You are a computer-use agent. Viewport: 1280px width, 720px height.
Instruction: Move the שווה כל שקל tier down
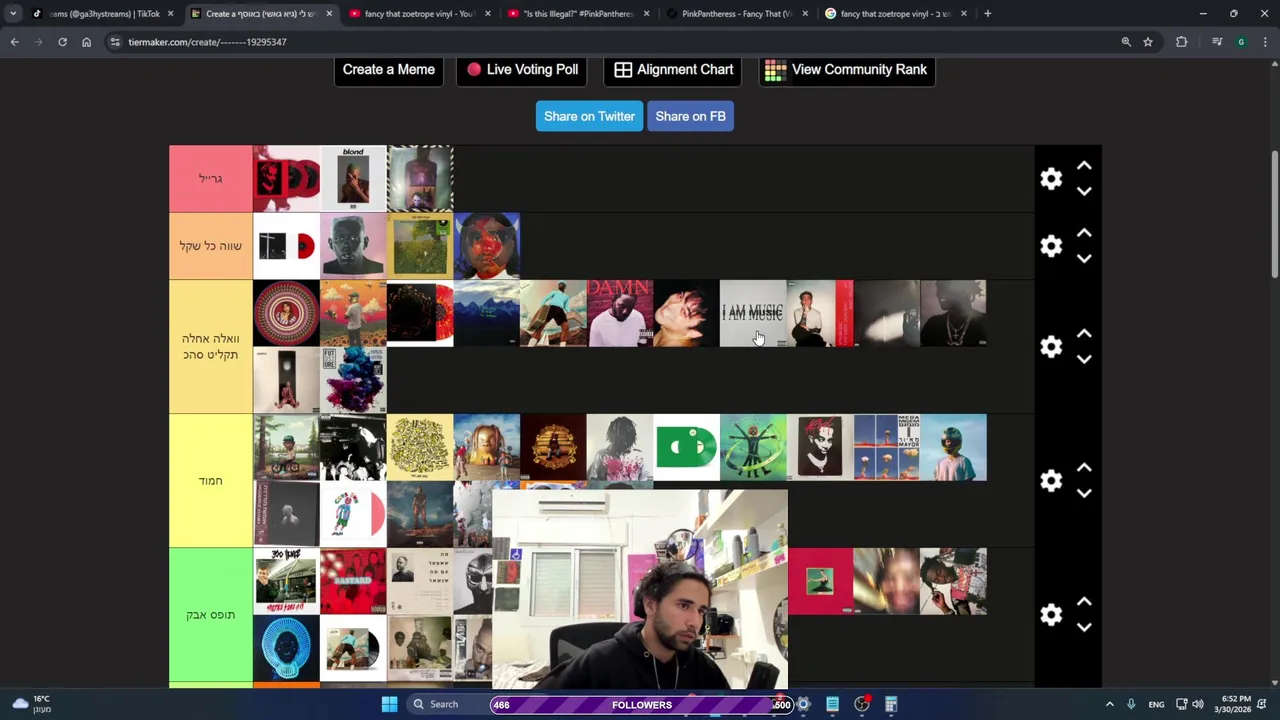click(x=1084, y=258)
